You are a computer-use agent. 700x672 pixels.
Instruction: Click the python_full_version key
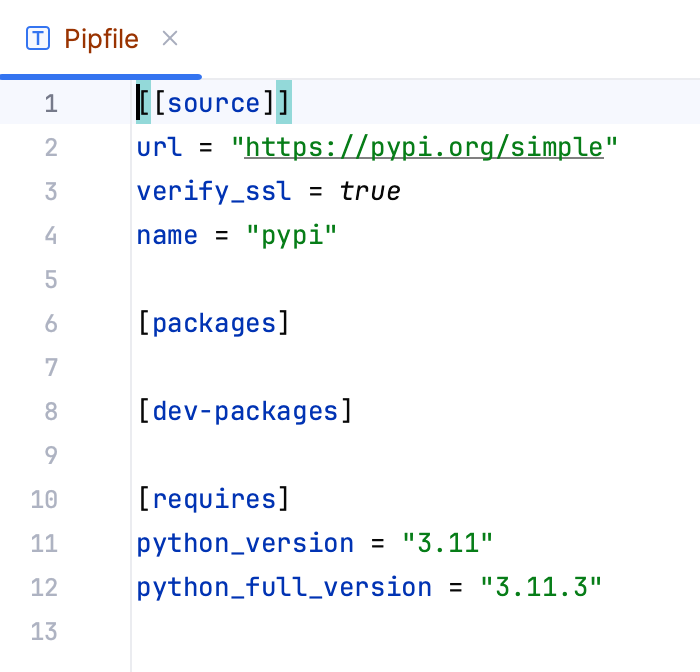pyautogui.click(x=284, y=587)
